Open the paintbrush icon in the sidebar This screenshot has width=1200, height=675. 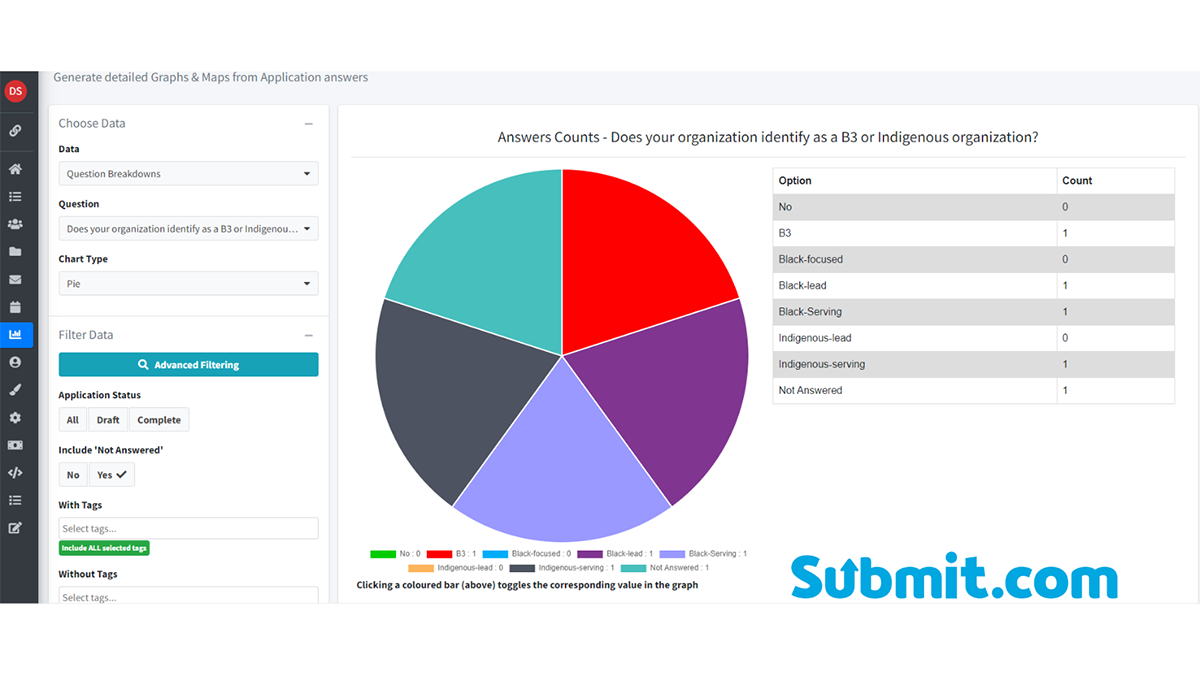pyautogui.click(x=16, y=389)
